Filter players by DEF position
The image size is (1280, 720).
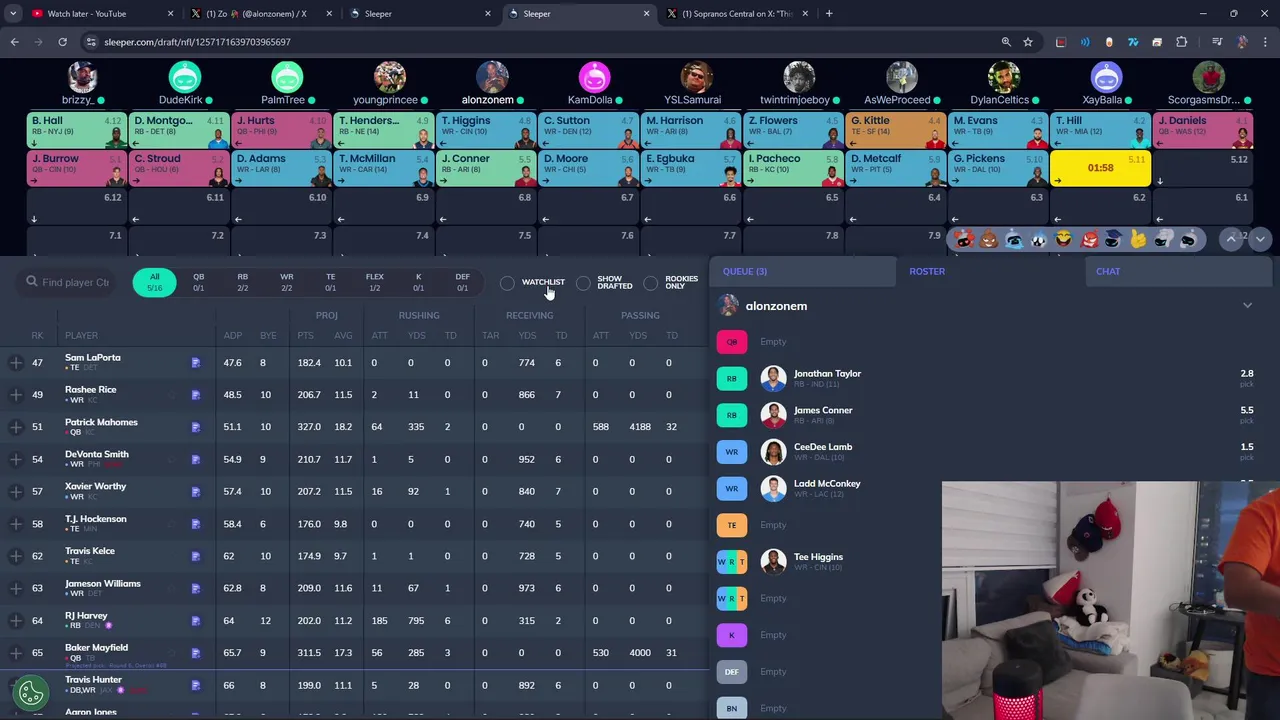coord(462,283)
